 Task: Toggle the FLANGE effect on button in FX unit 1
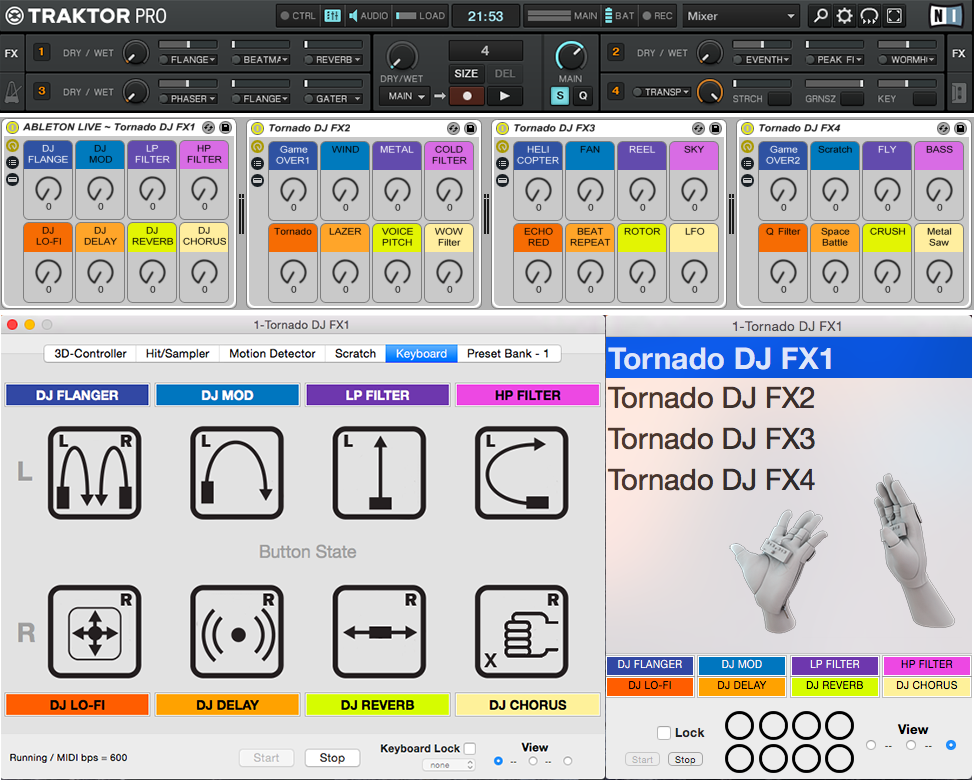(x=164, y=60)
